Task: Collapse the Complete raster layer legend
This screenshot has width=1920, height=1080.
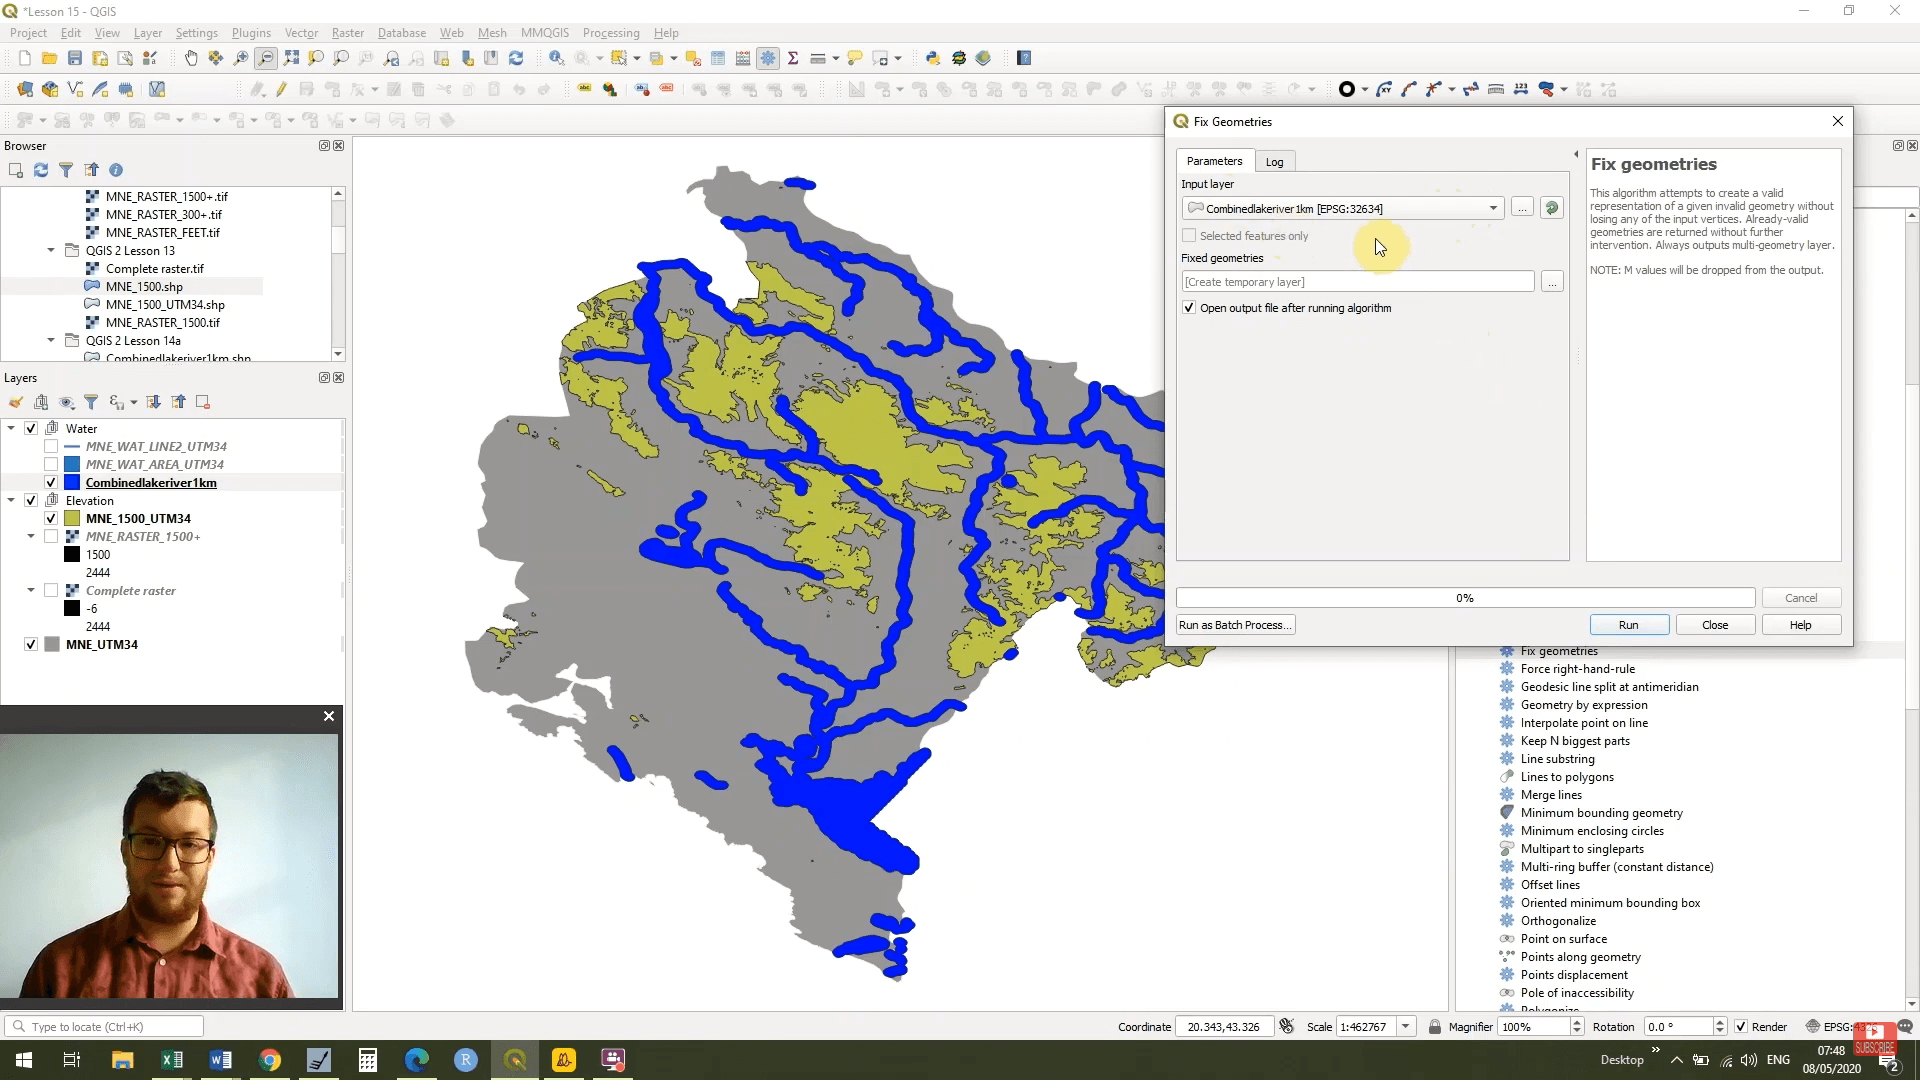Action: [x=31, y=590]
